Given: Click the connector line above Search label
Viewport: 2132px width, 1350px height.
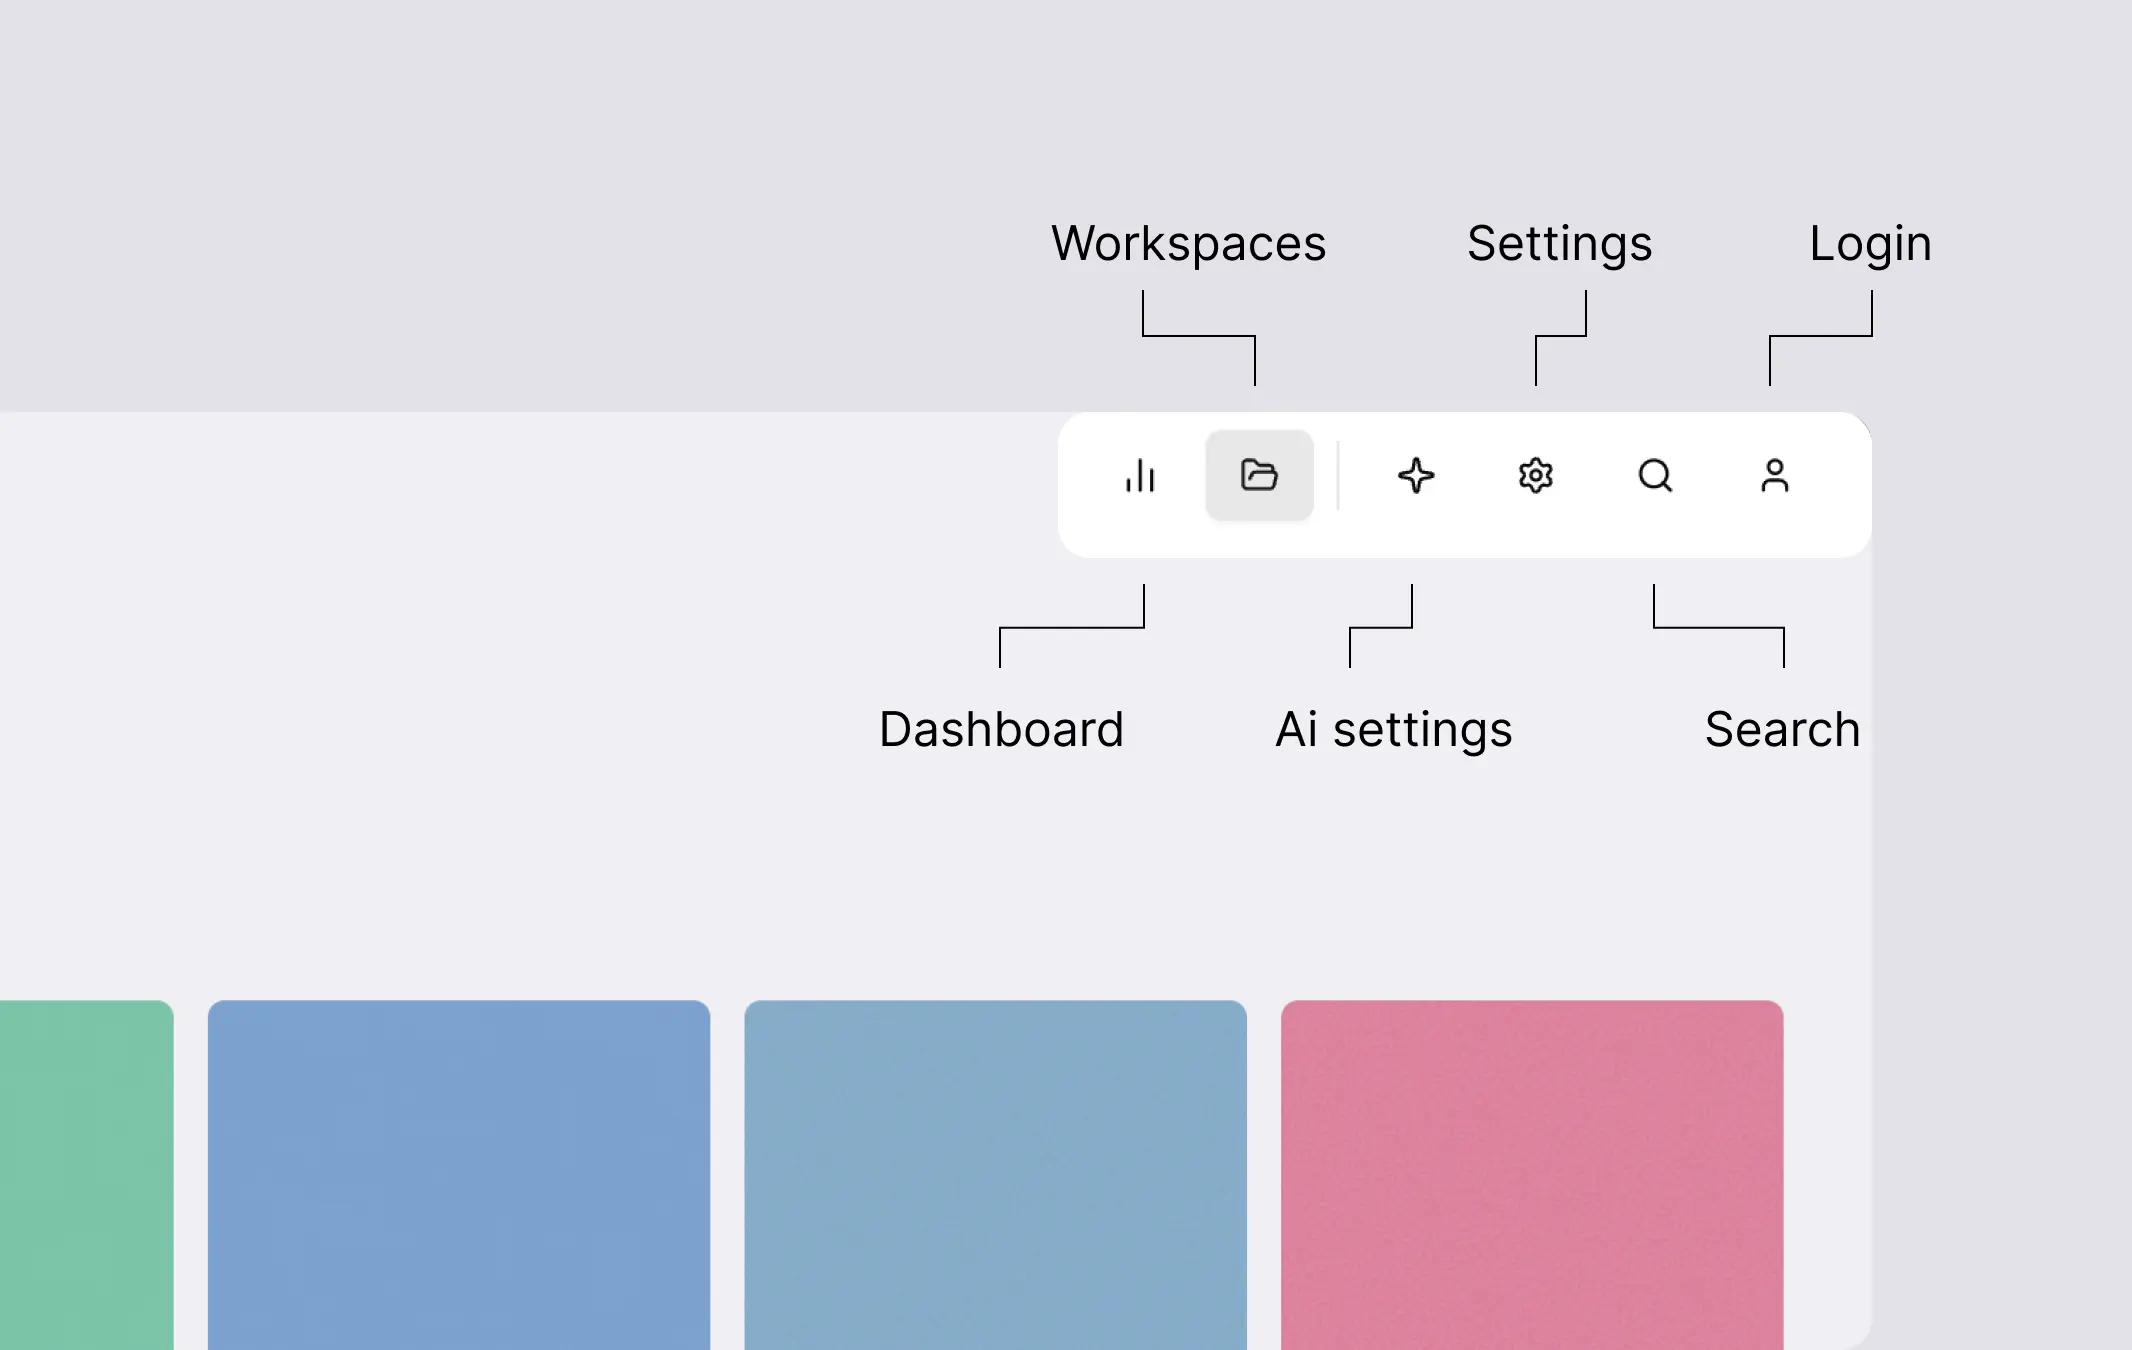Looking at the screenshot, I should 1719,627.
